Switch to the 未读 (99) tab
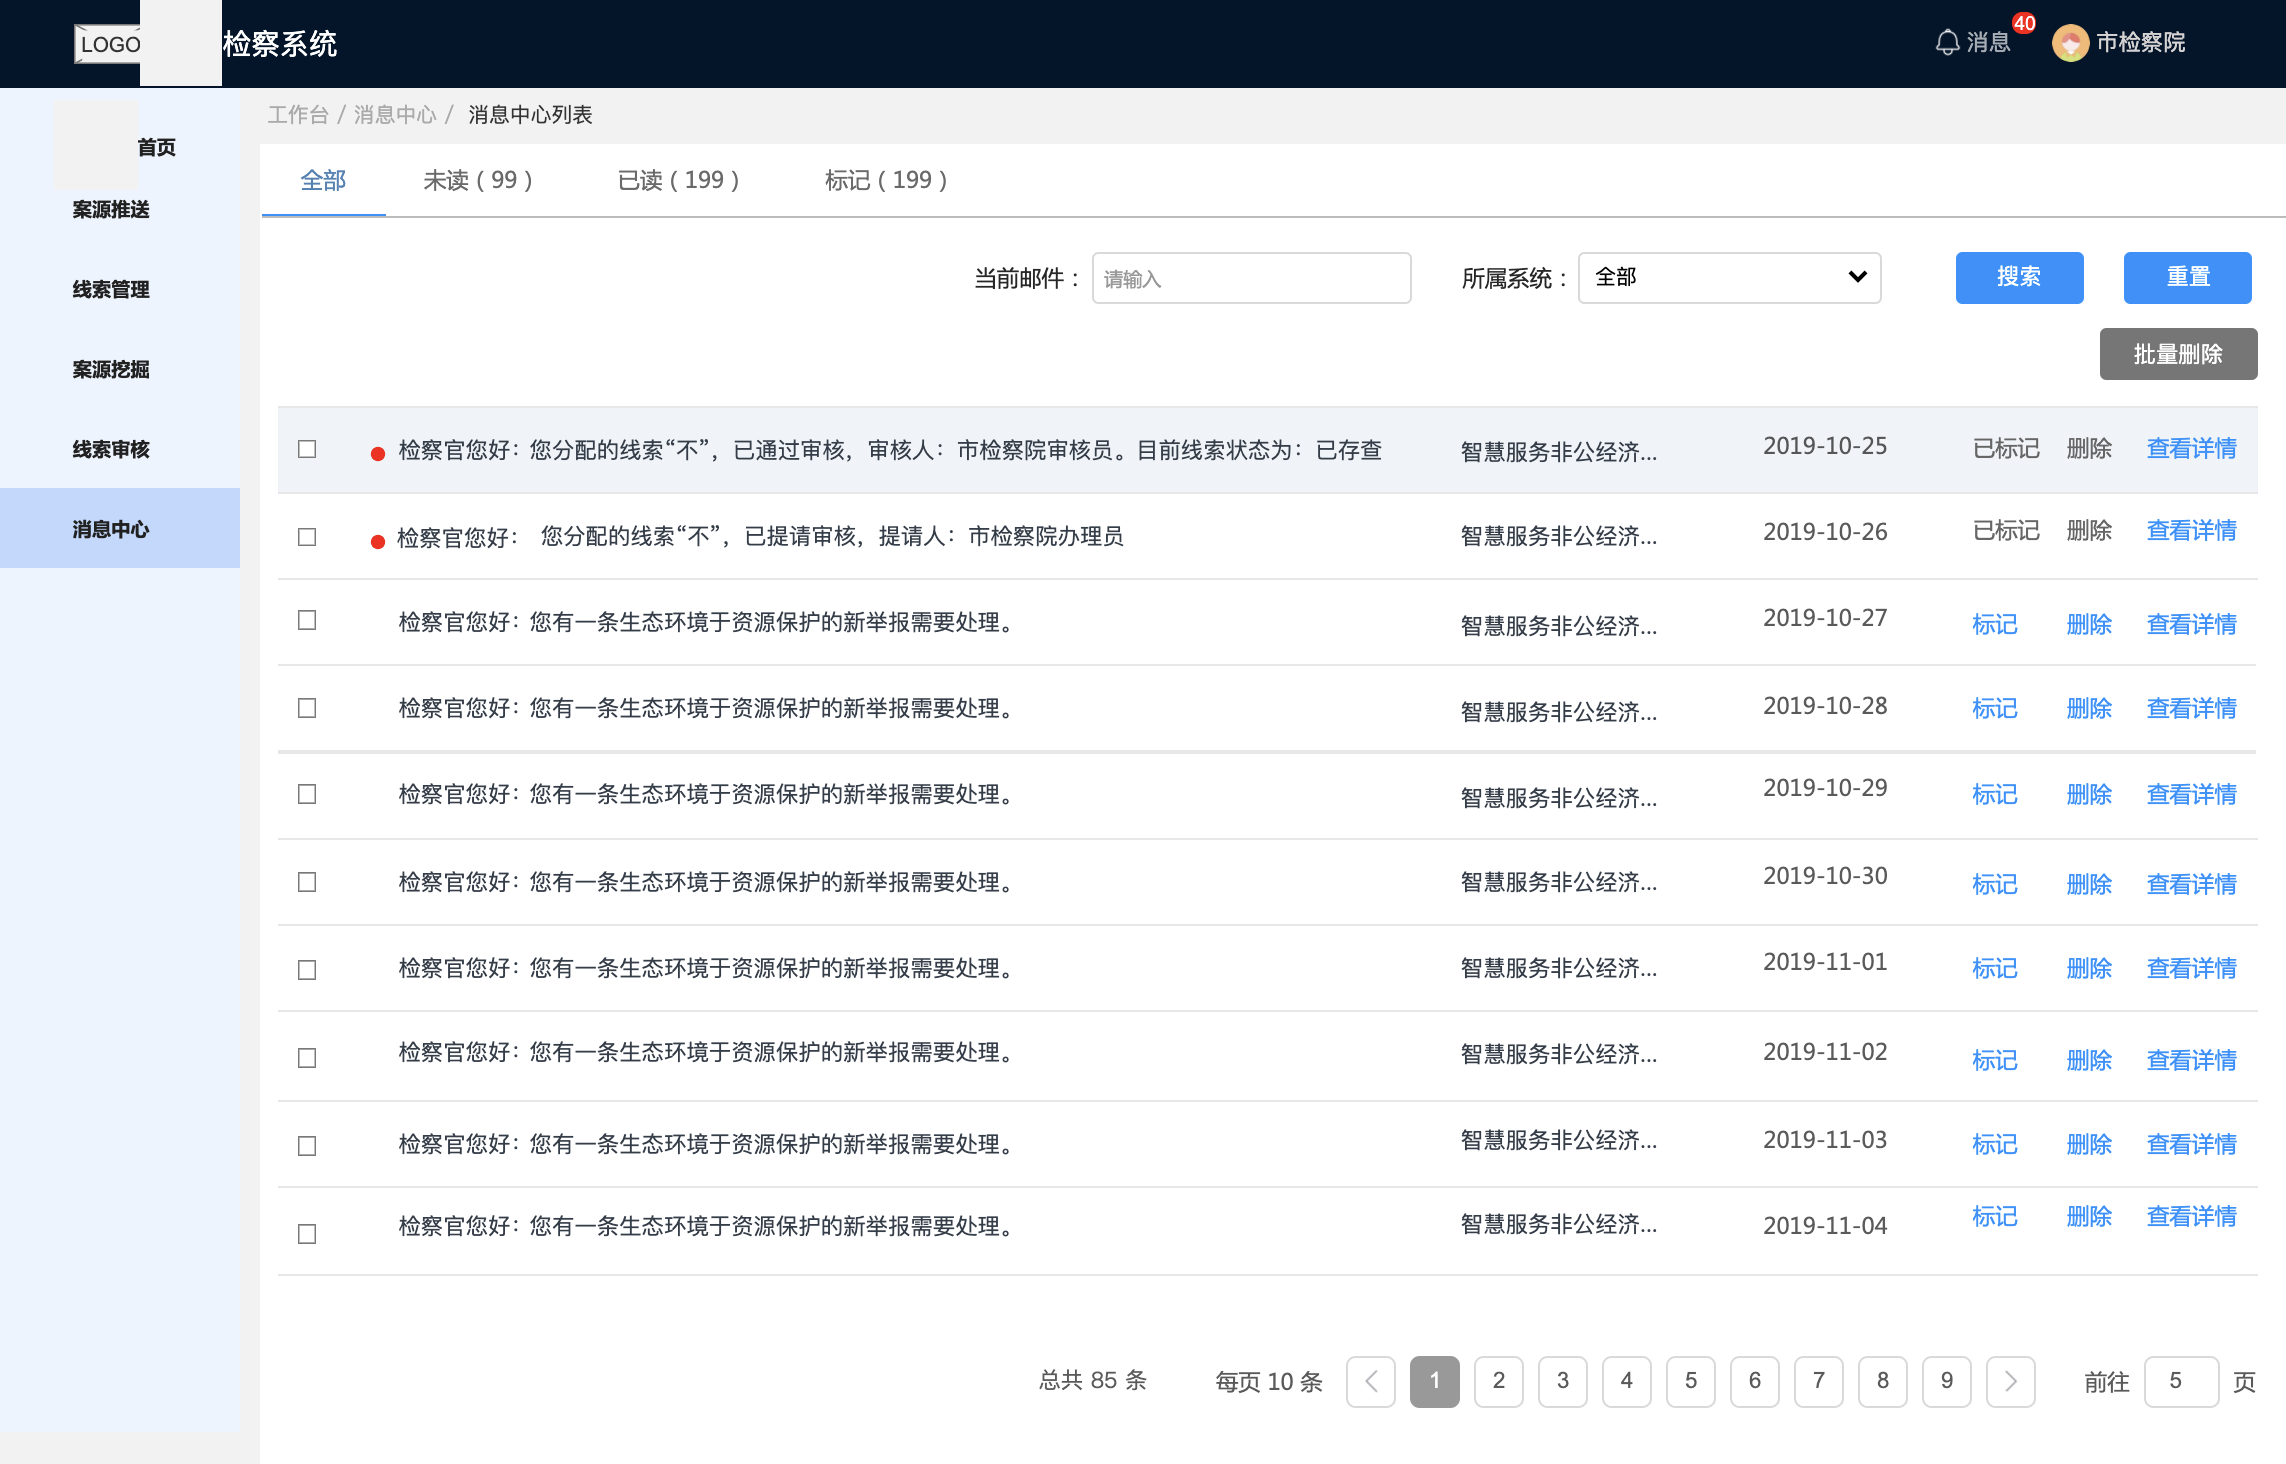This screenshot has height=1464, width=2286. tap(477, 180)
